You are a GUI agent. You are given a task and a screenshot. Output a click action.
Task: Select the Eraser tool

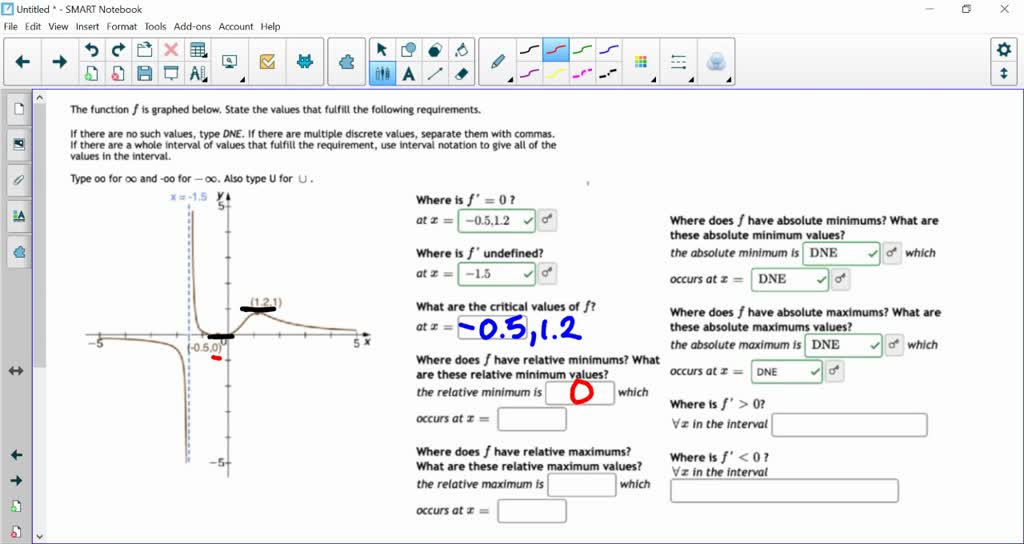point(462,74)
